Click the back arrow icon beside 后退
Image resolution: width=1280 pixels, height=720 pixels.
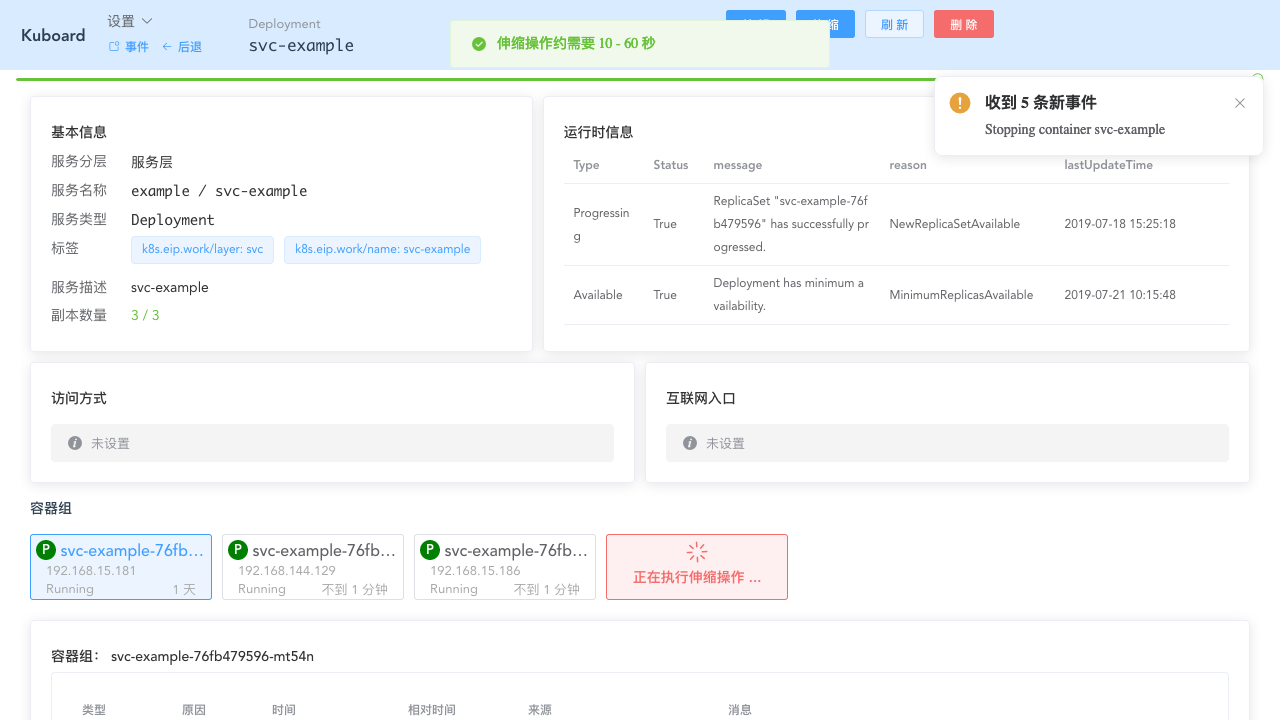click(167, 46)
